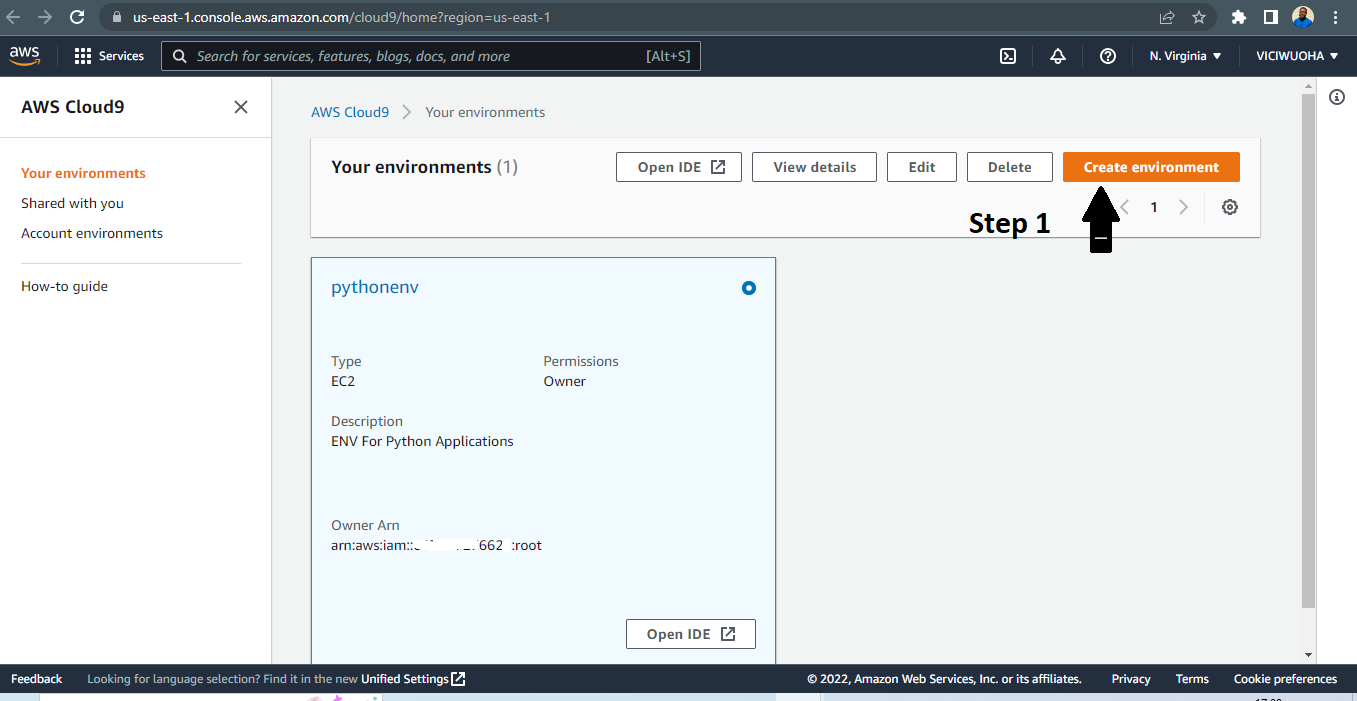Image resolution: width=1357 pixels, height=701 pixels.
Task: Click the Create environment button
Action: tap(1151, 167)
